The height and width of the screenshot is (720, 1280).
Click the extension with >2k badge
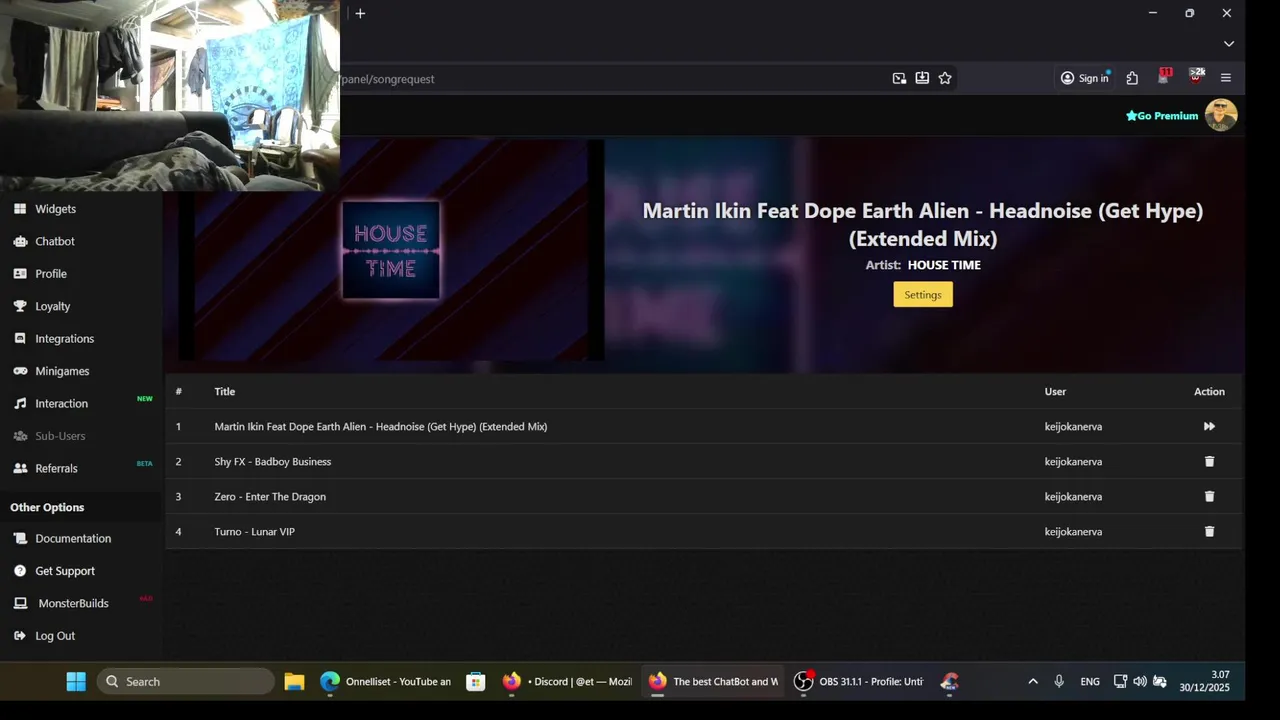[1196, 77]
